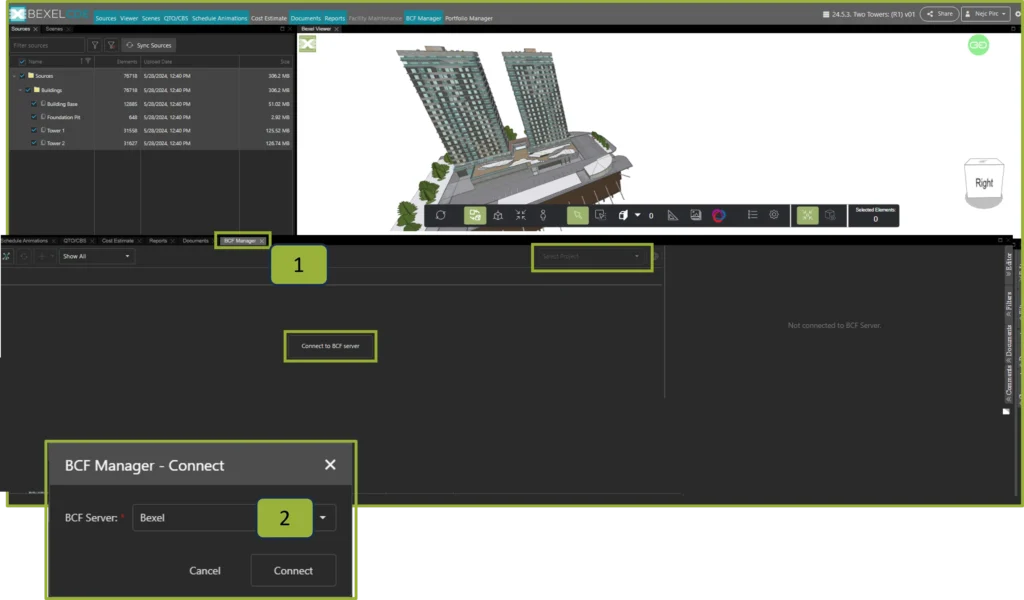The image size is (1024, 600).
Task: Select the highlighted green selection cursor tool
Action: 577,215
